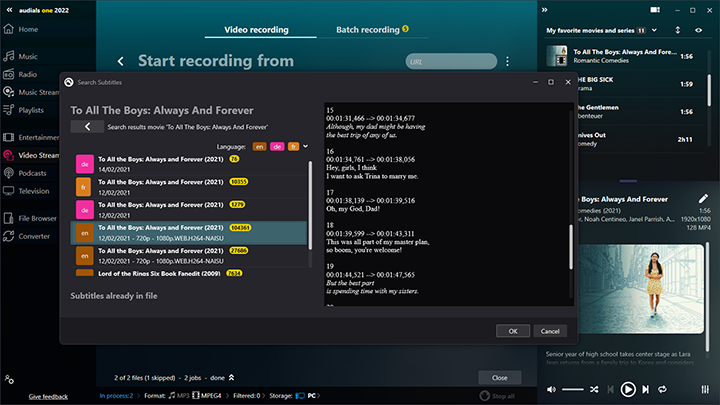
Task: Expand the jobs status chevron
Action: pyautogui.click(x=231, y=377)
